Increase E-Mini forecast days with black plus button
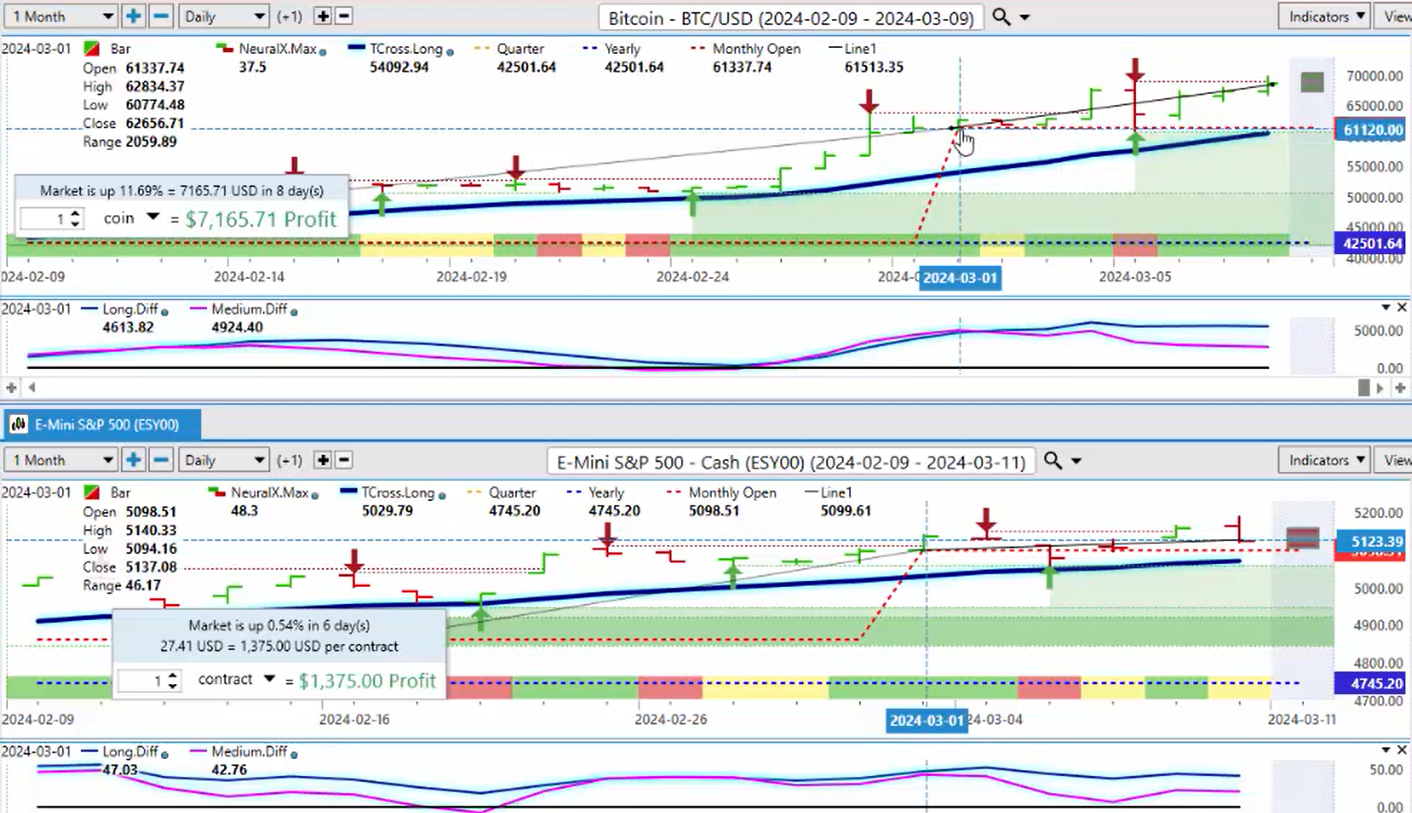The image size is (1412, 813). tap(323, 460)
